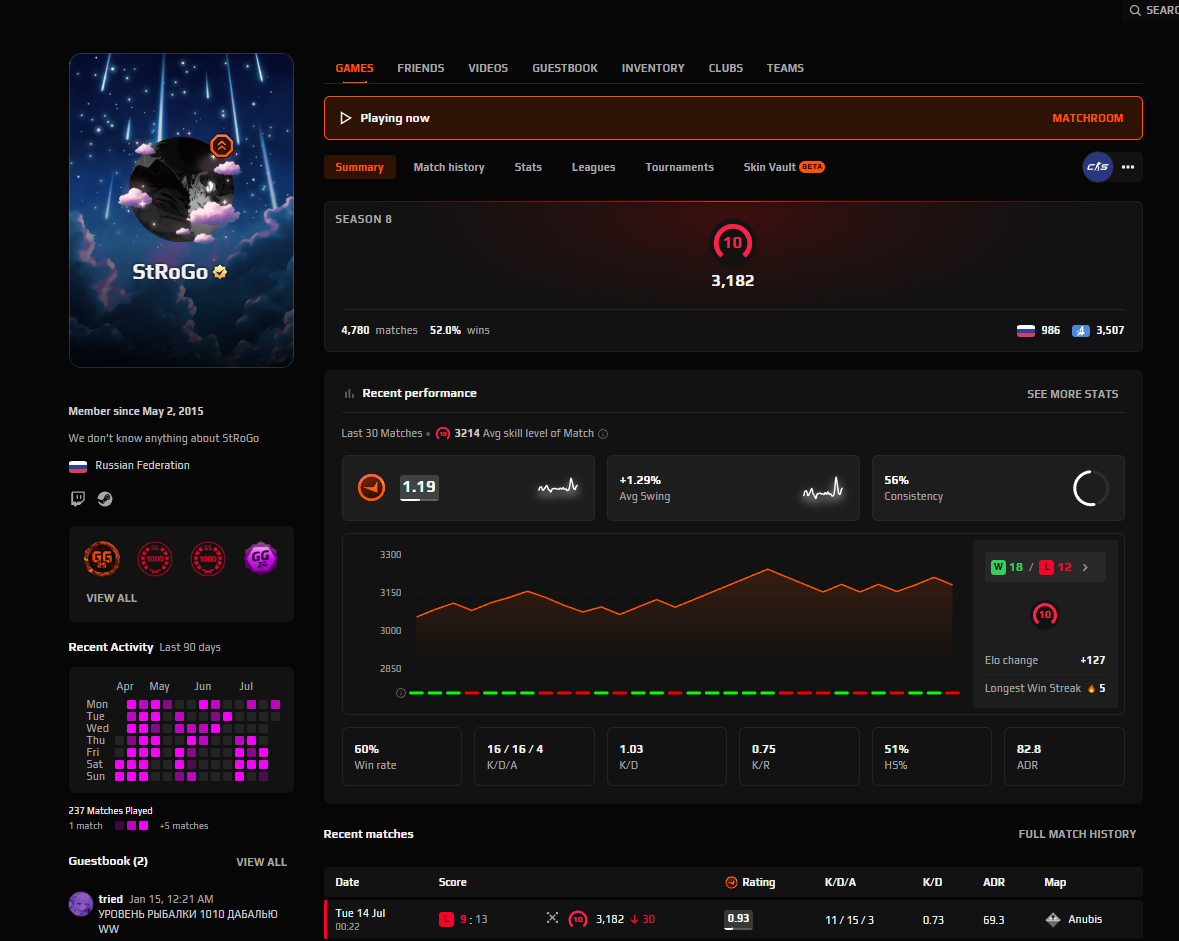Viewport: 1179px width, 941px height.
Task: Select the Summary sub-tab
Action: [x=359, y=167]
